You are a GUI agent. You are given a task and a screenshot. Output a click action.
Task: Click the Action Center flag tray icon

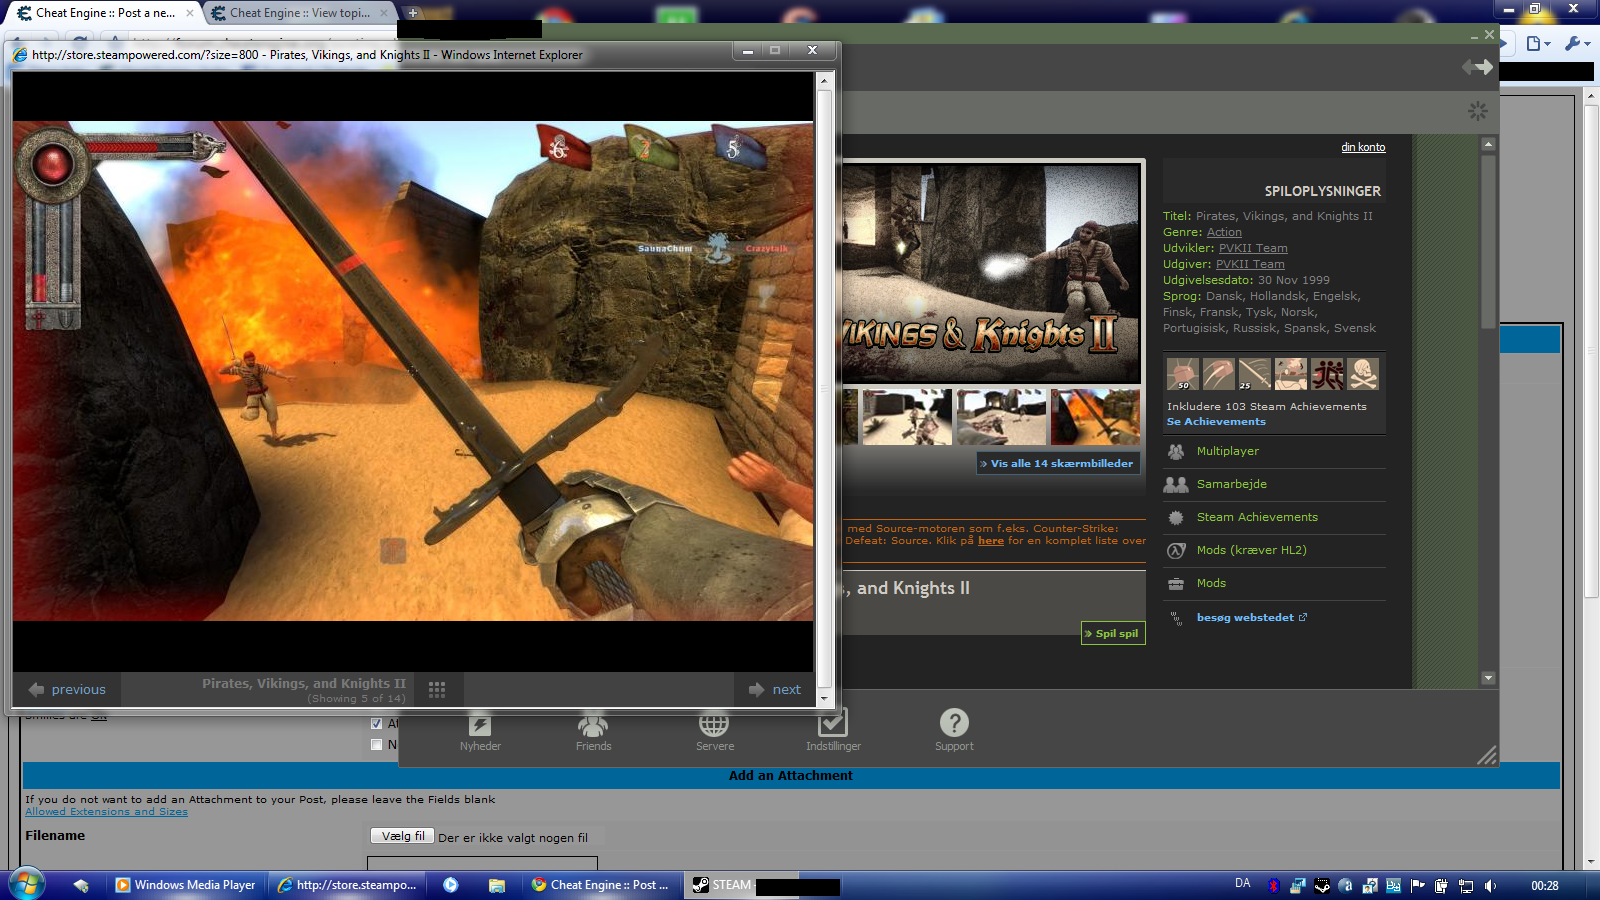(1417, 885)
